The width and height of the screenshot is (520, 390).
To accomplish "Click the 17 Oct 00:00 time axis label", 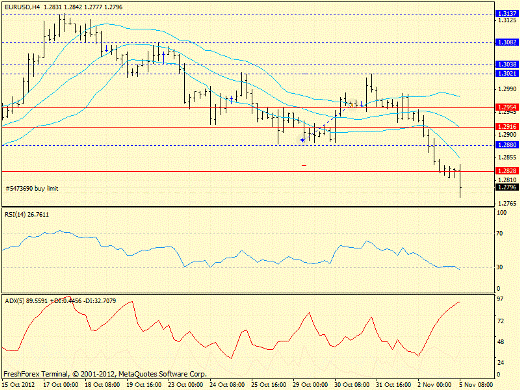I will click(61, 385).
